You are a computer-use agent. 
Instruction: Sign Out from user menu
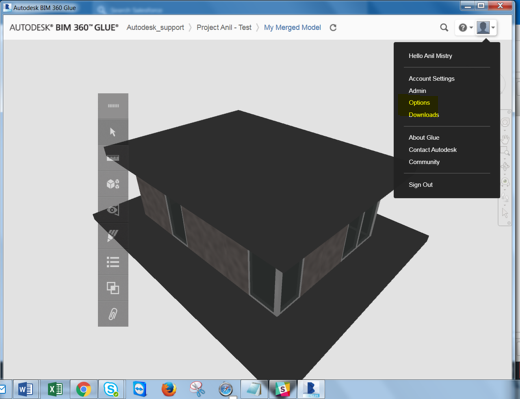(x=420, y=185)
